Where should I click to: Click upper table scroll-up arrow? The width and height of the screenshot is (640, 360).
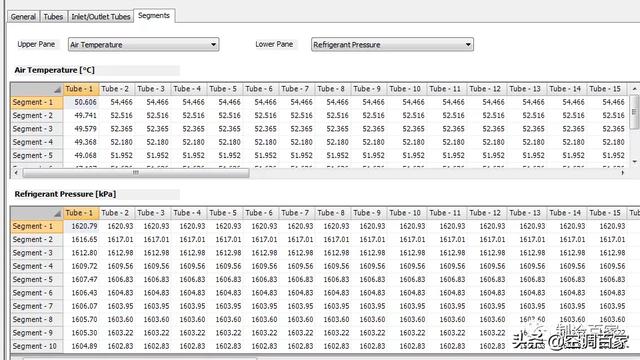click(634, 89)
